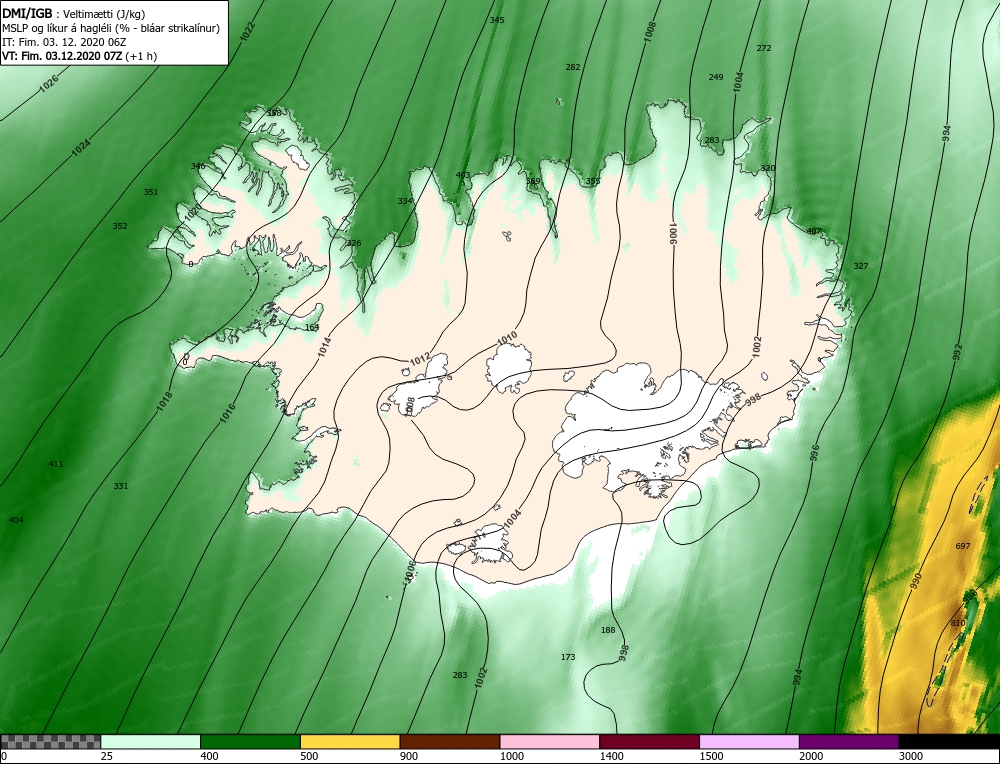1000x764 pixels.
Task: Select the 1014 isobar label
Action: point(325,346)
